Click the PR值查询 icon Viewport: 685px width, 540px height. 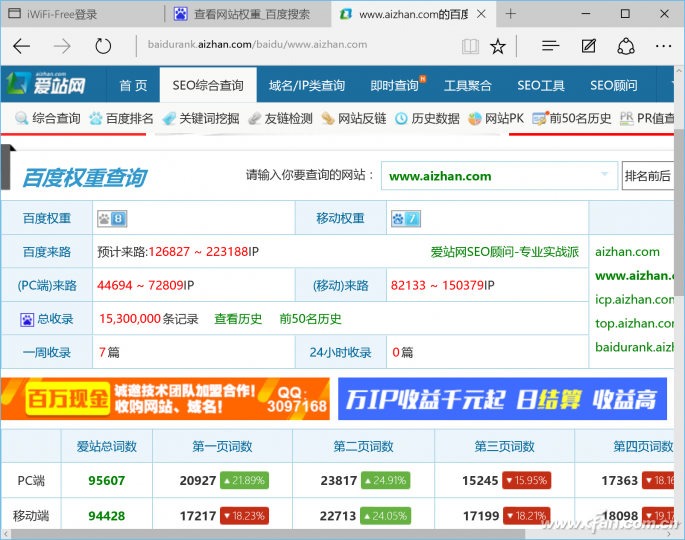click(x=626, y=118)
